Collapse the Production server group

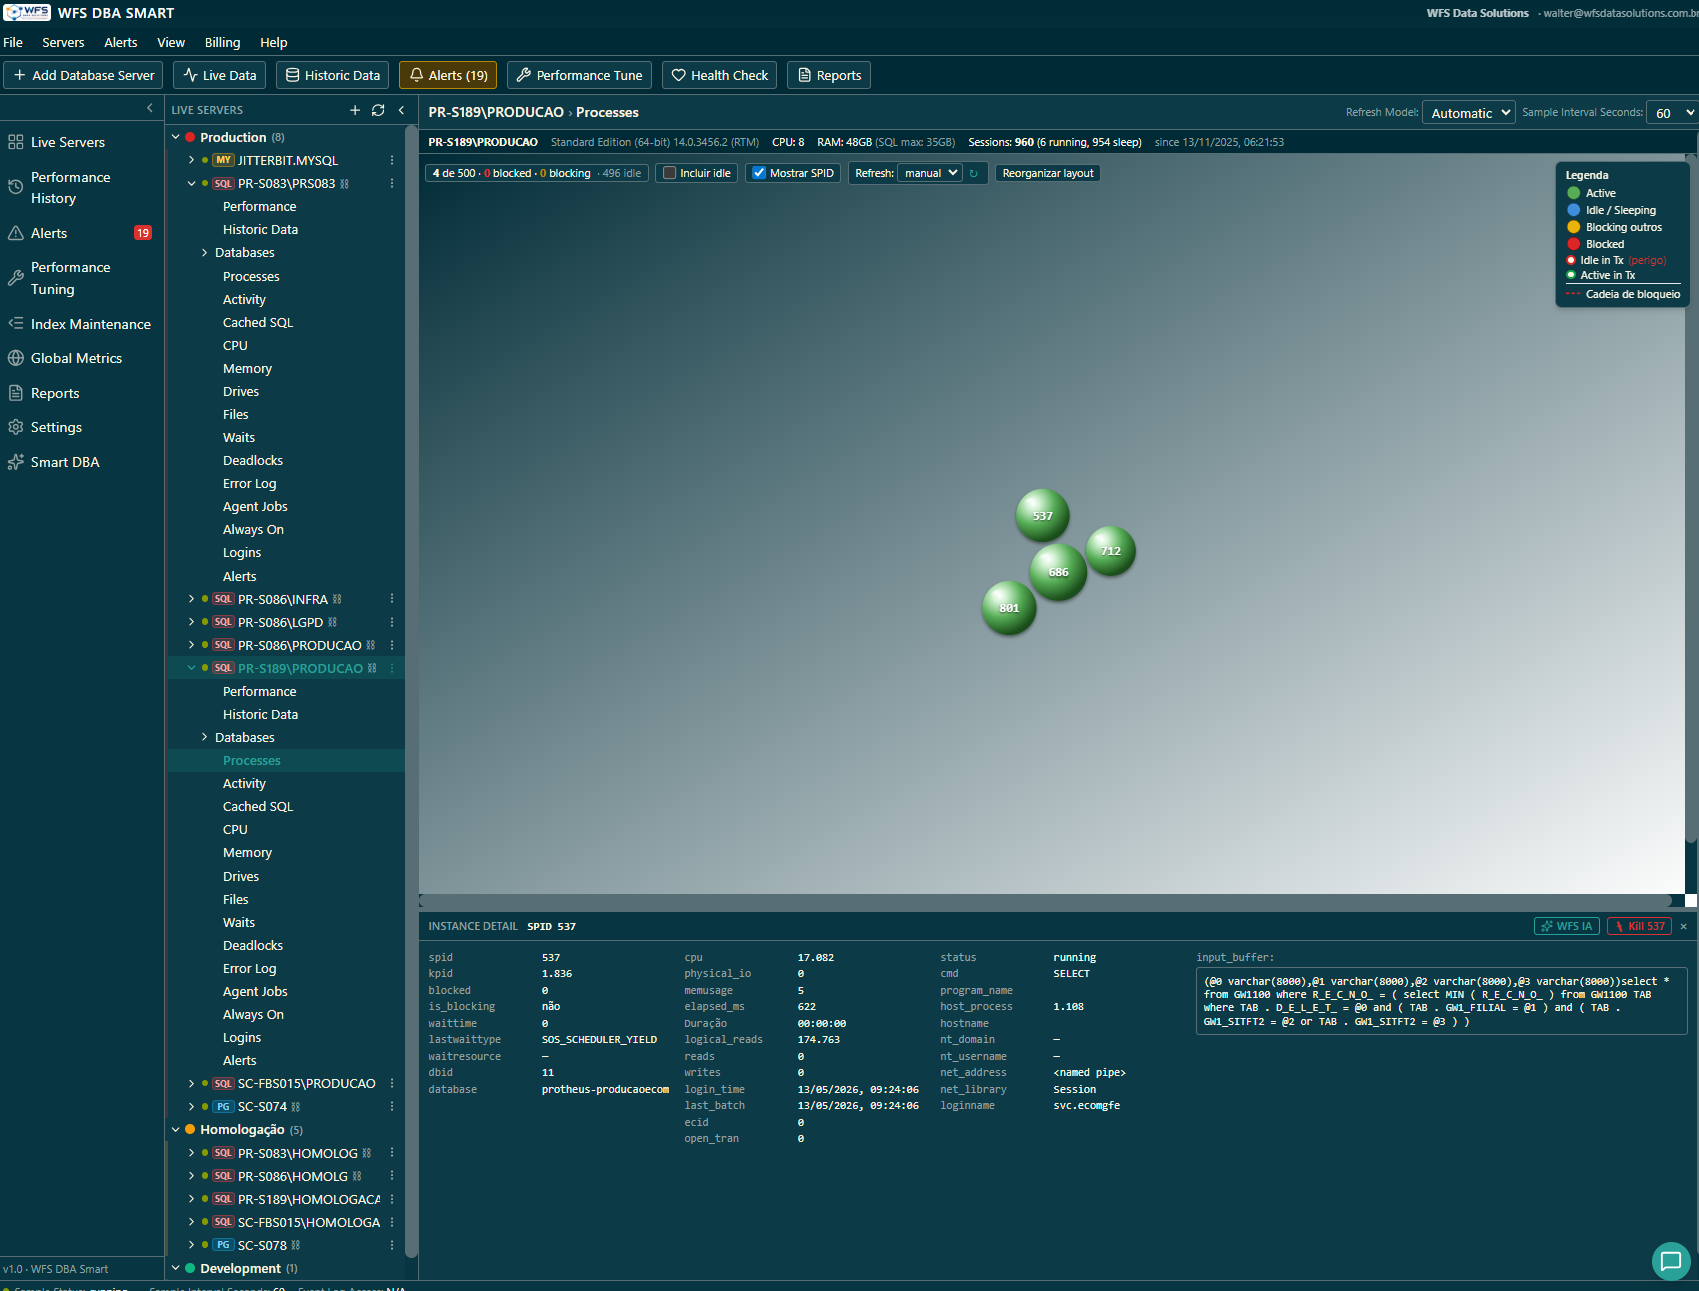[176, 137]
